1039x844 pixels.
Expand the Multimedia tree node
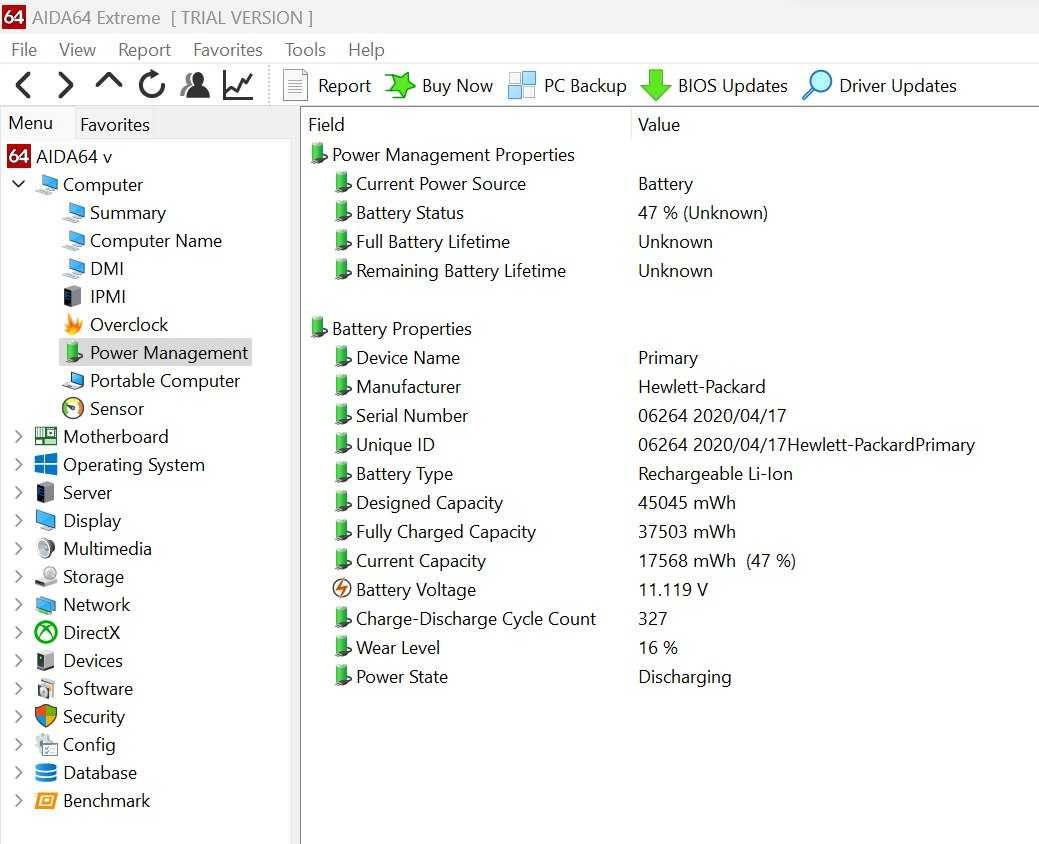(x=19, y=549)
